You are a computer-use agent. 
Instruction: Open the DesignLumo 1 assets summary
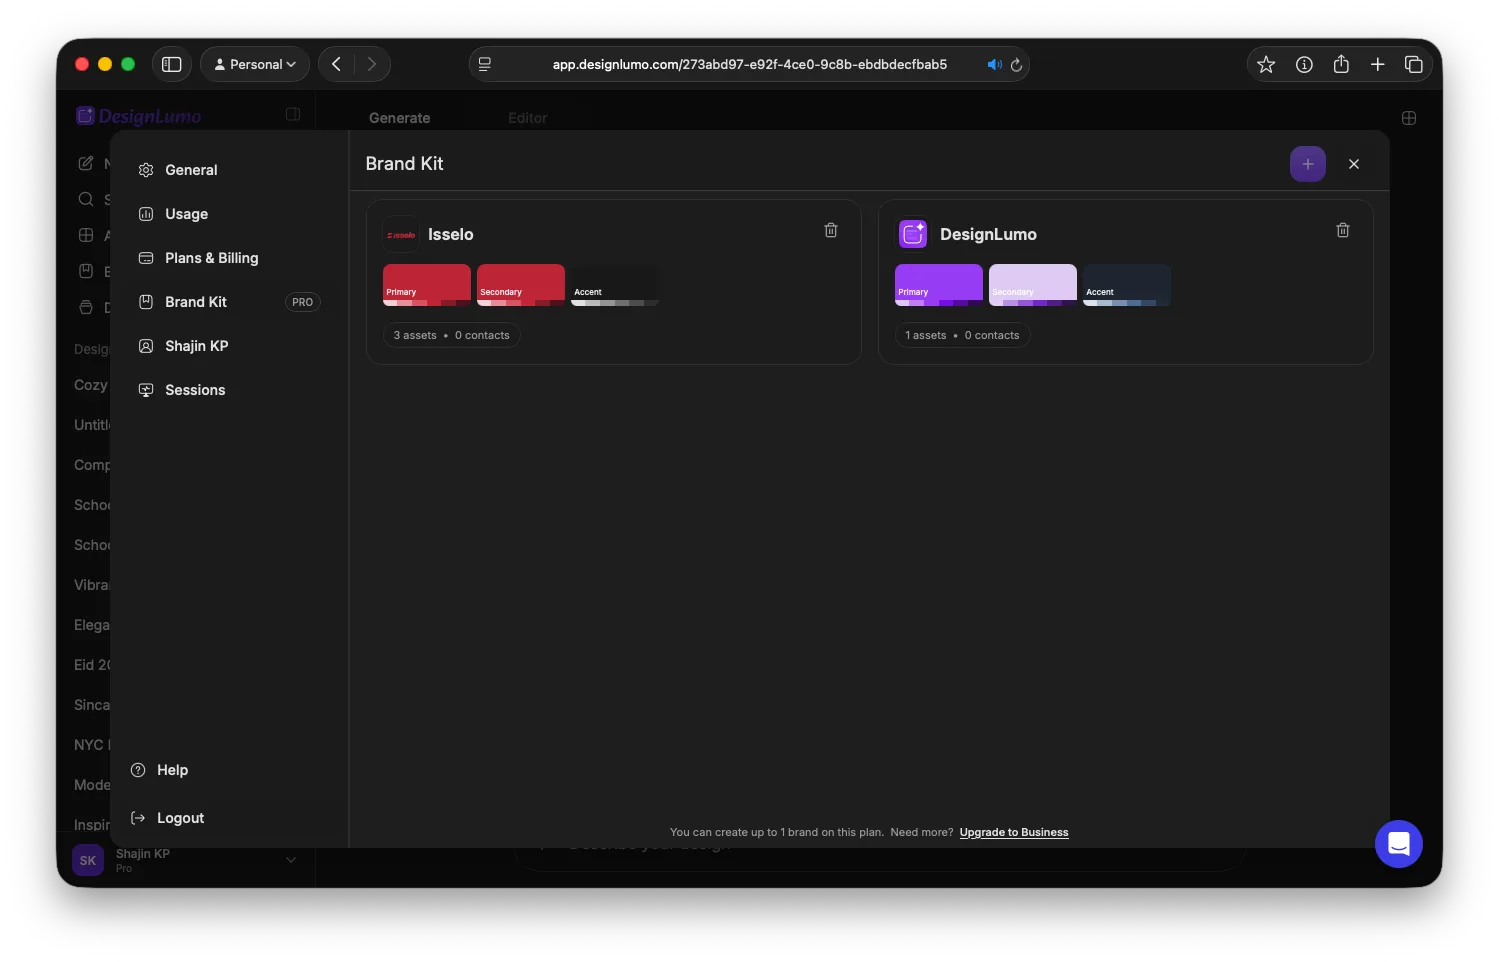(962, 335)
